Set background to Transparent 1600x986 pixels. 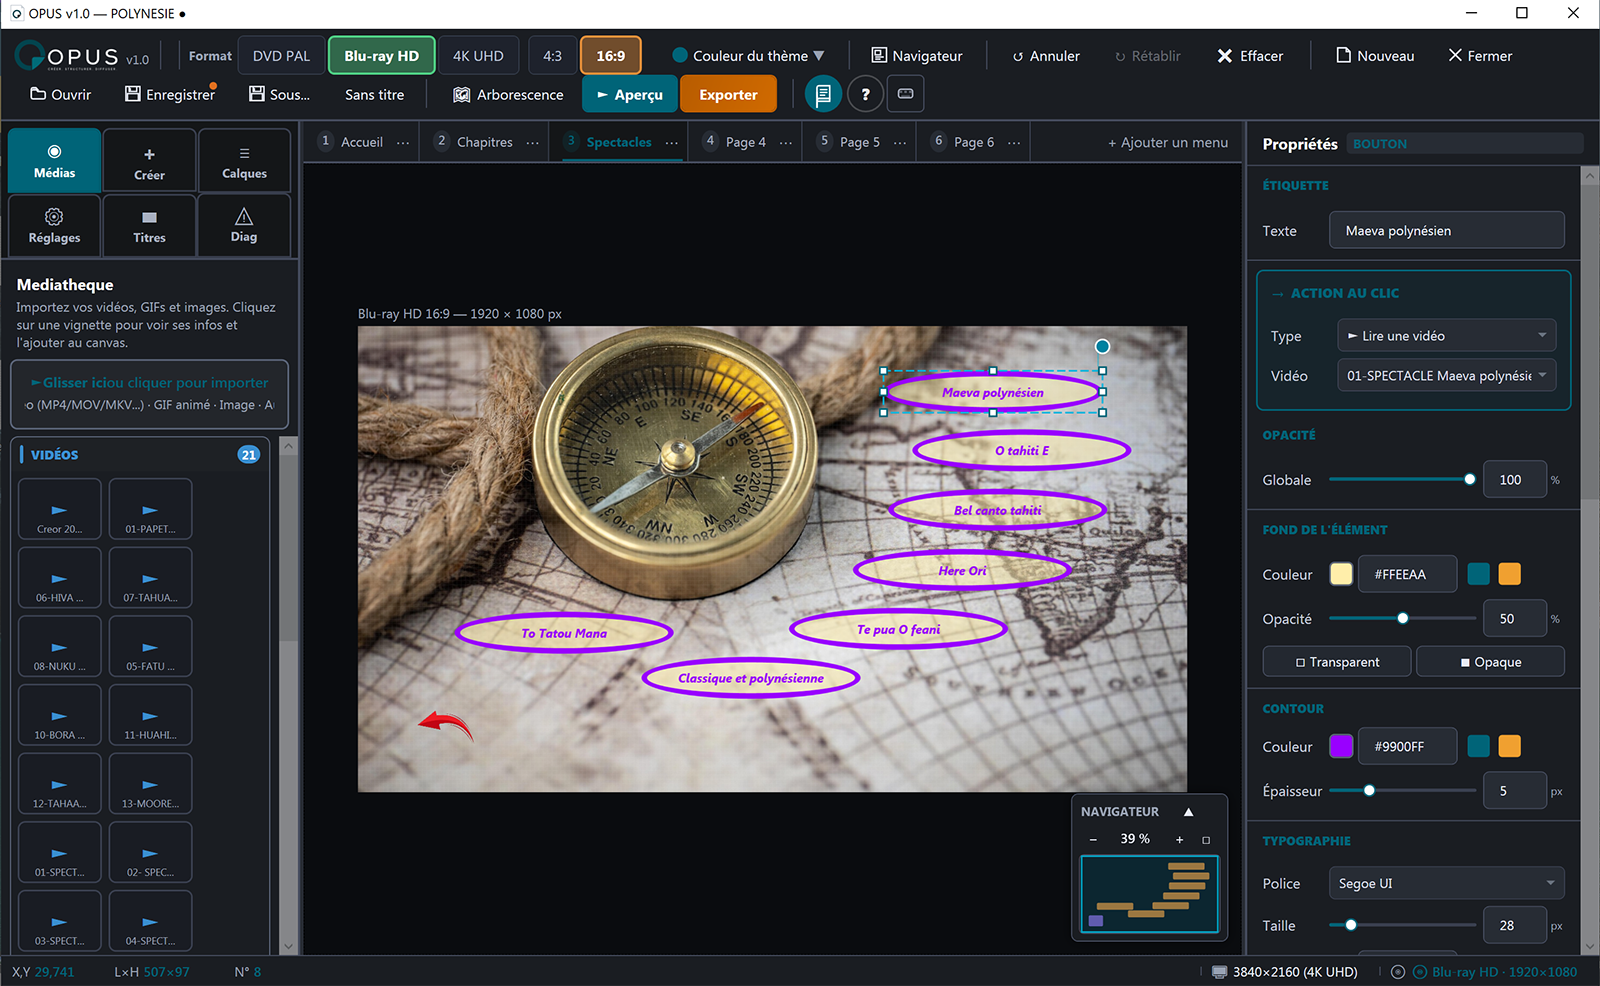(1337, 662)
